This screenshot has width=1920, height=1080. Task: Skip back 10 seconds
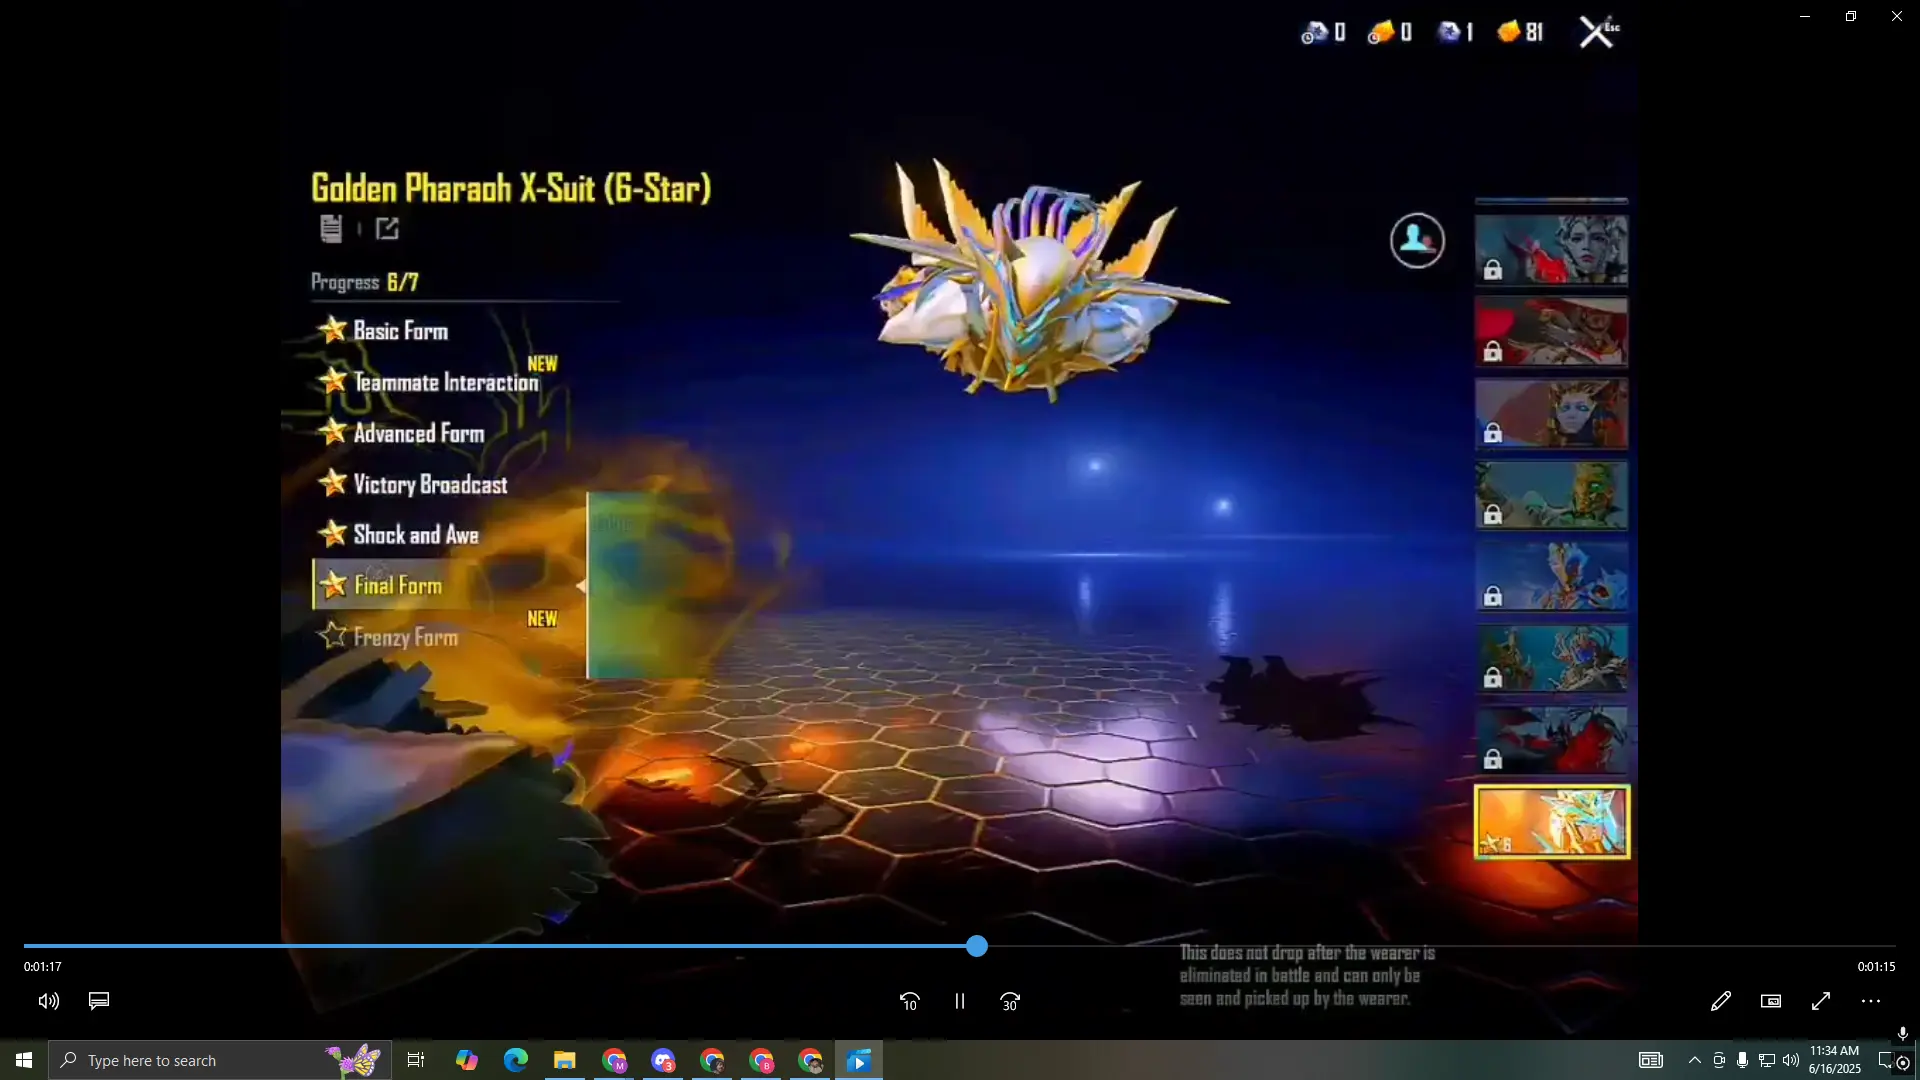pyautogui.click(x=909, y=1001)
